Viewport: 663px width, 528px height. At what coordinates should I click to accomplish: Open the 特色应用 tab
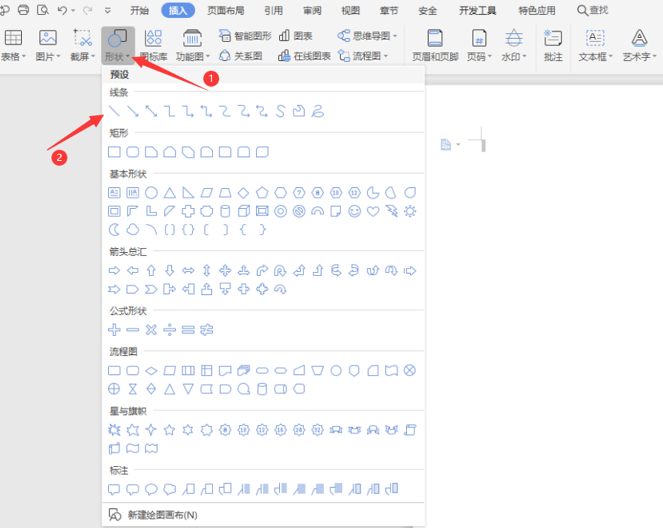(537, 10)
